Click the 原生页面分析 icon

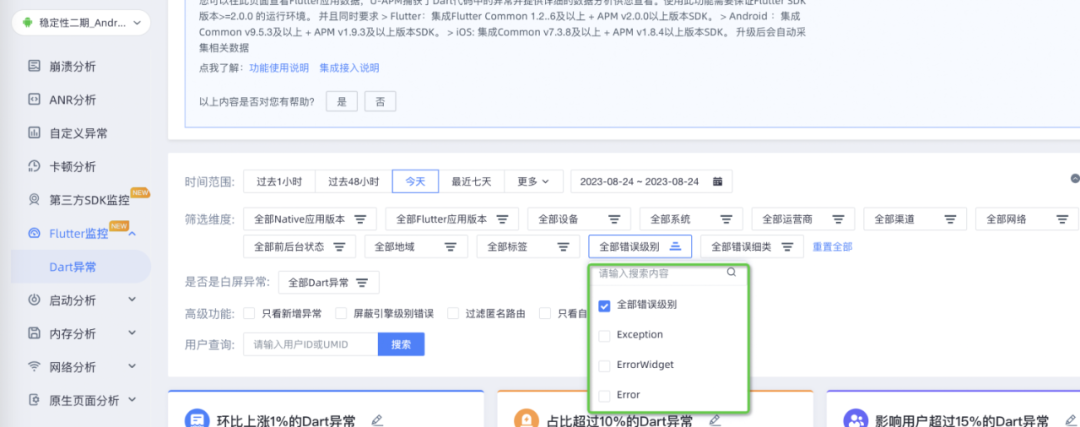[34, 400]
